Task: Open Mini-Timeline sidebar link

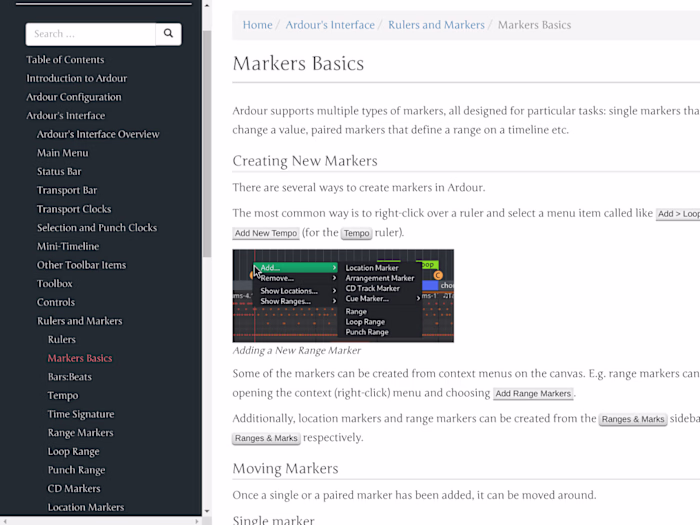Action: click(x=68, y=246)
